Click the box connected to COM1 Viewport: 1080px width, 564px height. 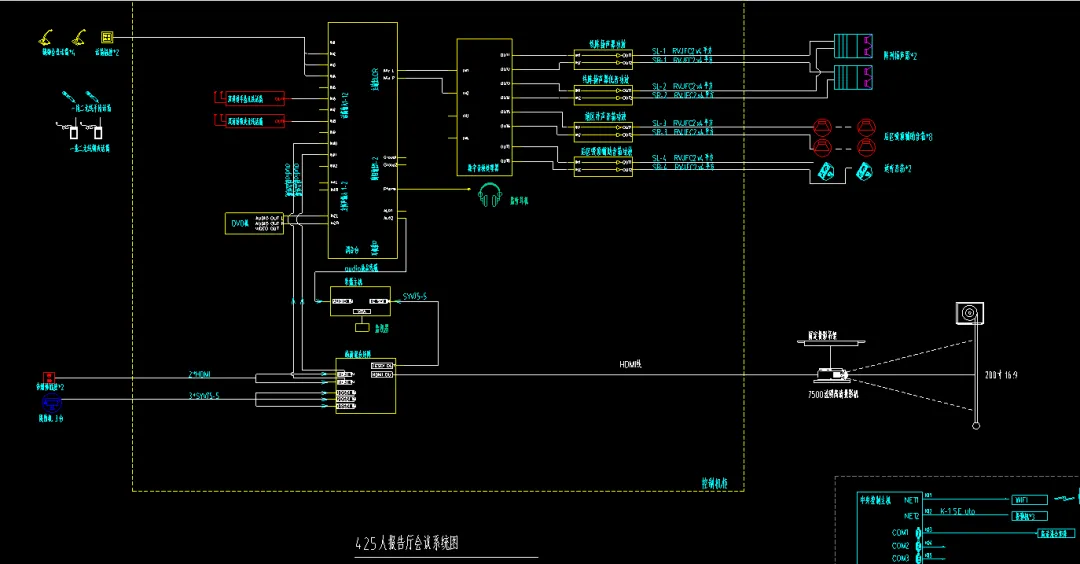coord(1056,534)
